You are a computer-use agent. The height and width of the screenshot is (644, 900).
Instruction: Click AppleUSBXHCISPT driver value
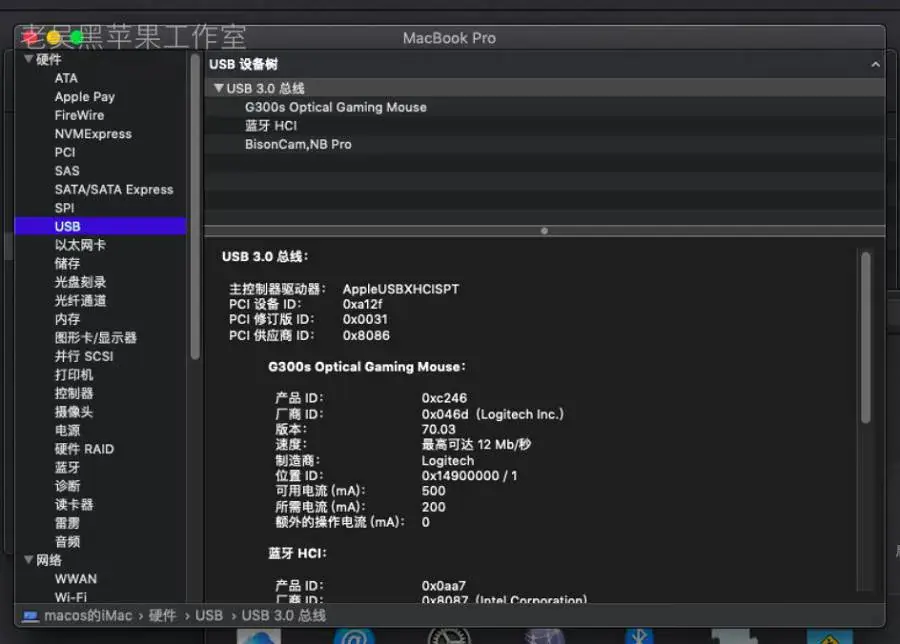pos(401,289)
